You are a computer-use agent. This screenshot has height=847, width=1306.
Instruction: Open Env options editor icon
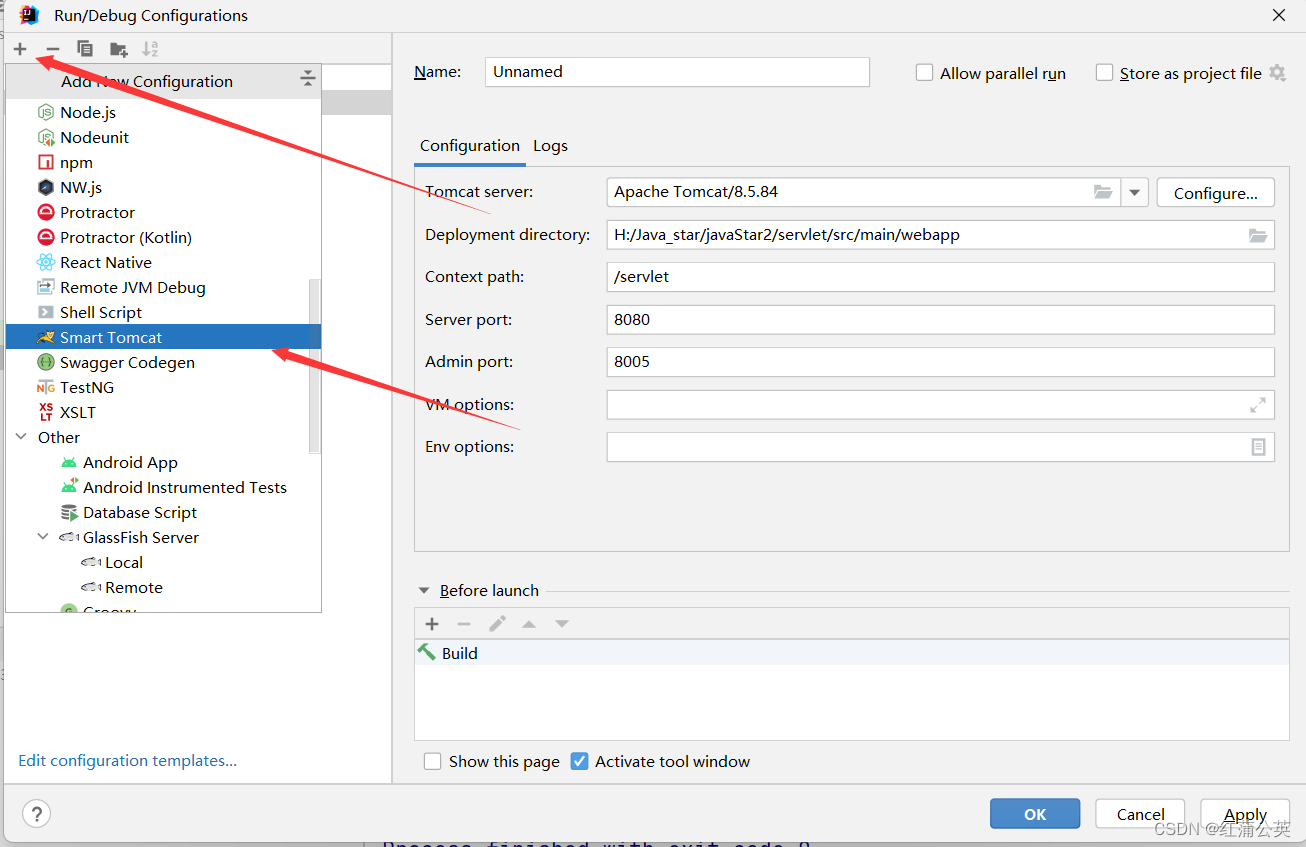coord(1259,447)
